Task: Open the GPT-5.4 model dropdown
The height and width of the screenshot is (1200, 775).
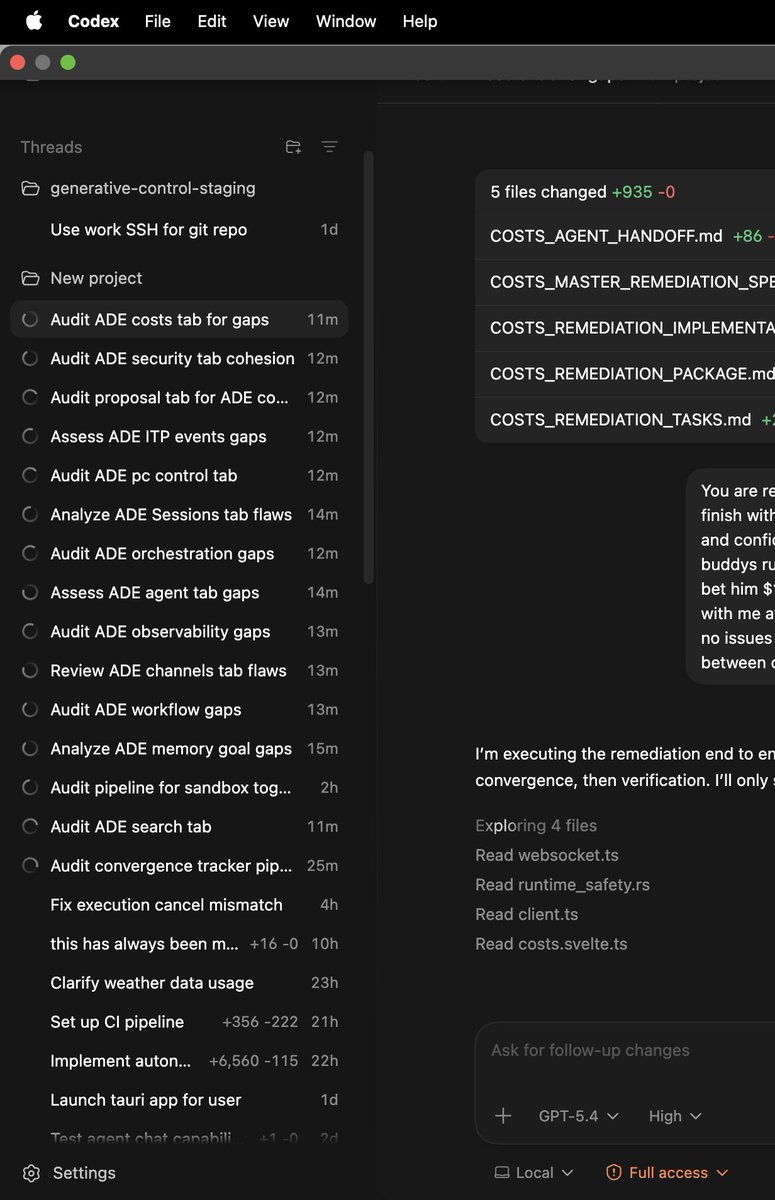Action: (x=579, y=1116)
